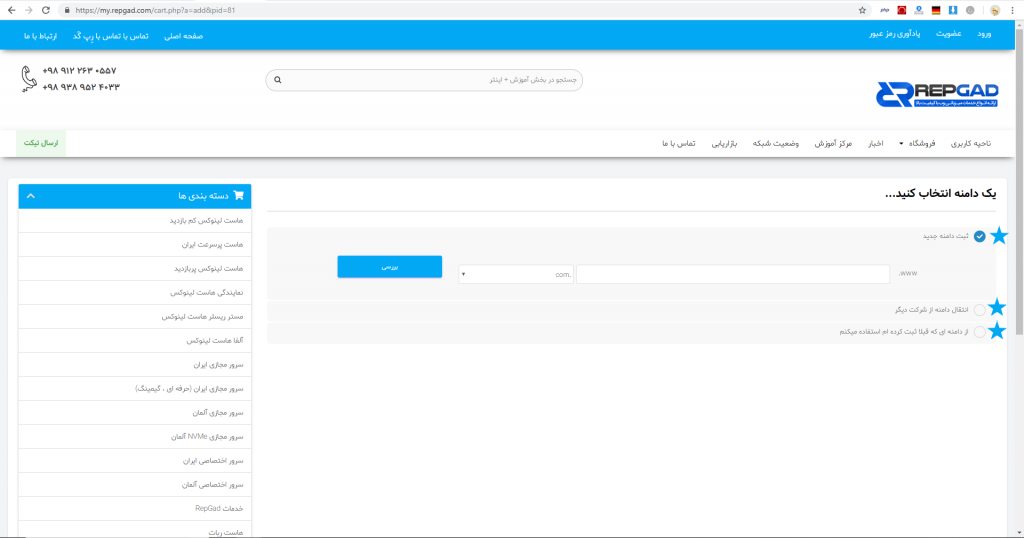The width and height of the screenshot is (1024, 538).
Task: Open سرور مجازی ایران (حرفه ای ، گیمینگ) category
Action: tap(135, 388)
